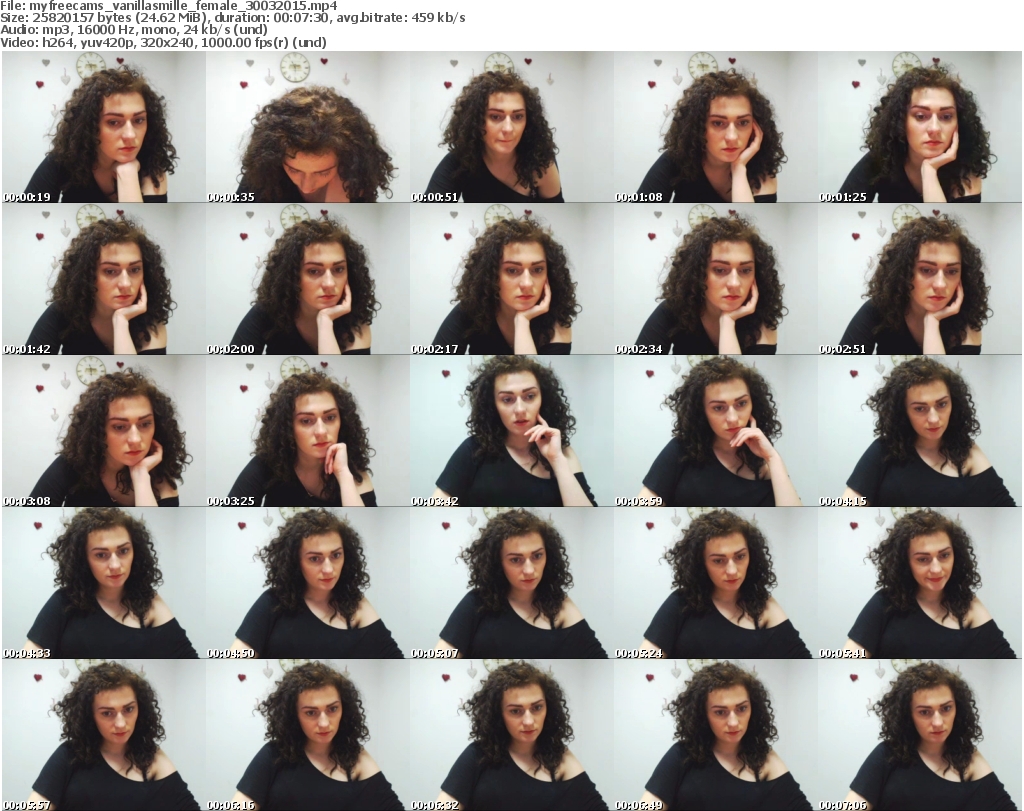Pick the thumbnail at 00:05:41
1024x811 pixels.
click(x=920, y=583)
